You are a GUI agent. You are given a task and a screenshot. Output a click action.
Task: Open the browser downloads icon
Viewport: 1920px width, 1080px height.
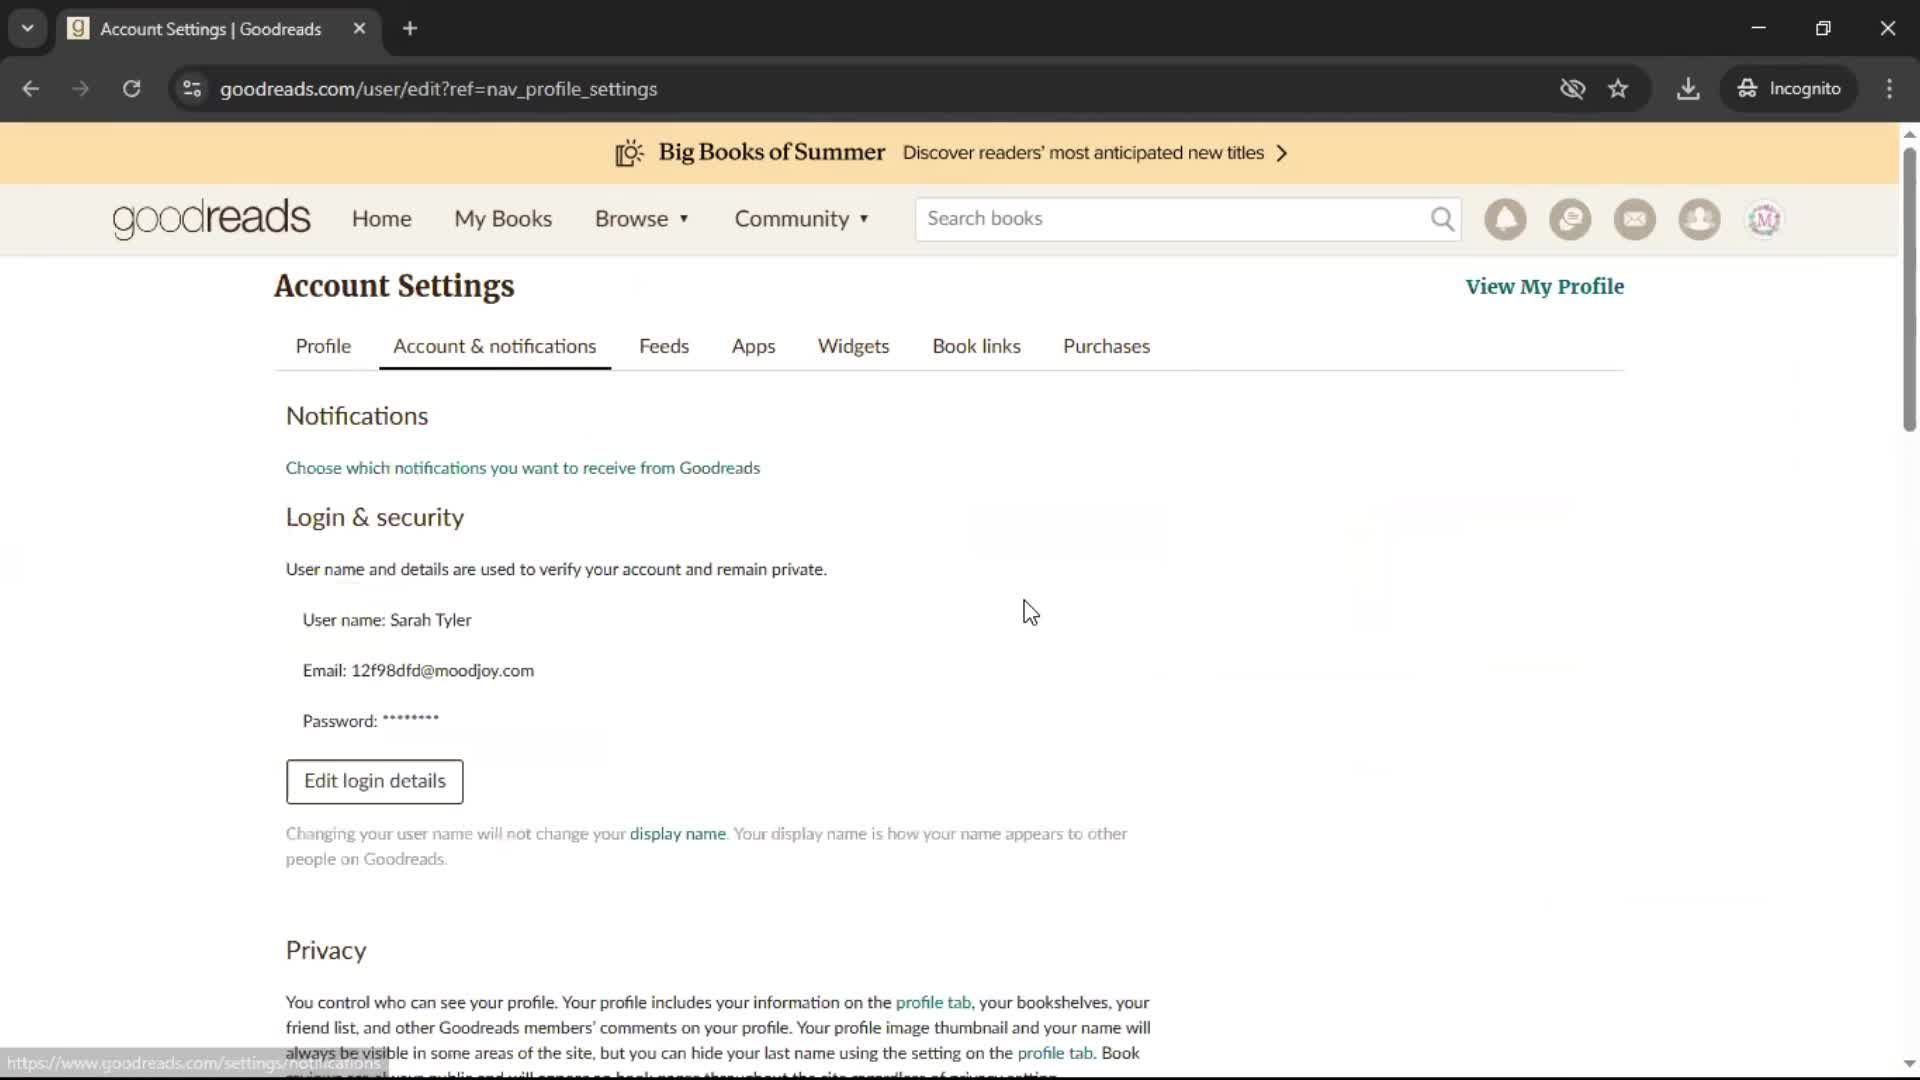coord(1688,89)
